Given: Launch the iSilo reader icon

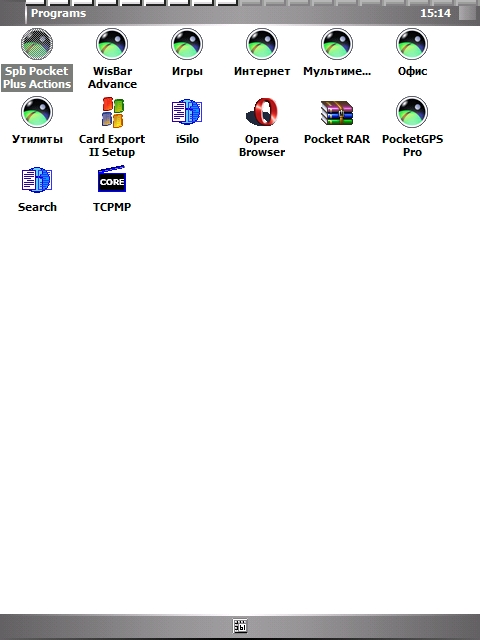Looking at the screenshot, I should pyautogui.click(x=187, y=111).
